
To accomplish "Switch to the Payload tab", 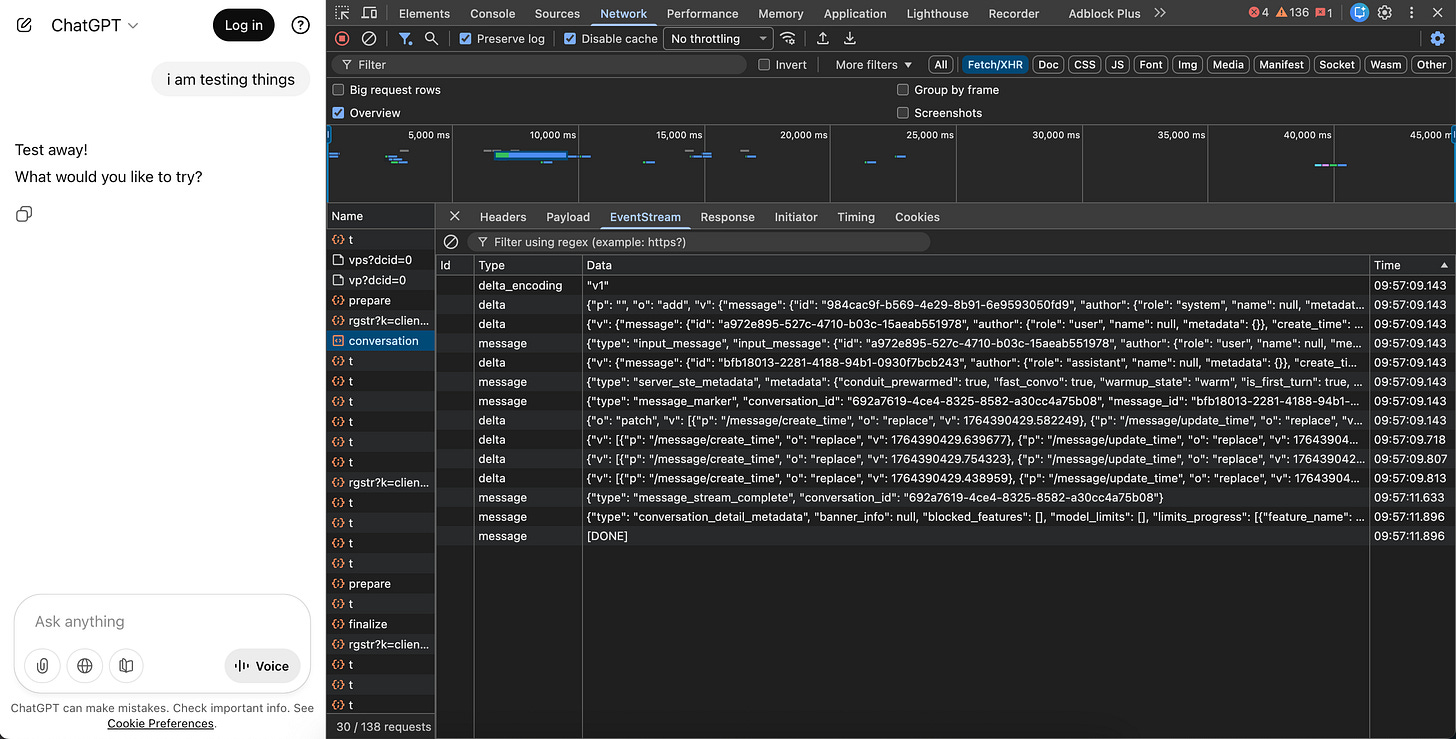I will point(567,217).
